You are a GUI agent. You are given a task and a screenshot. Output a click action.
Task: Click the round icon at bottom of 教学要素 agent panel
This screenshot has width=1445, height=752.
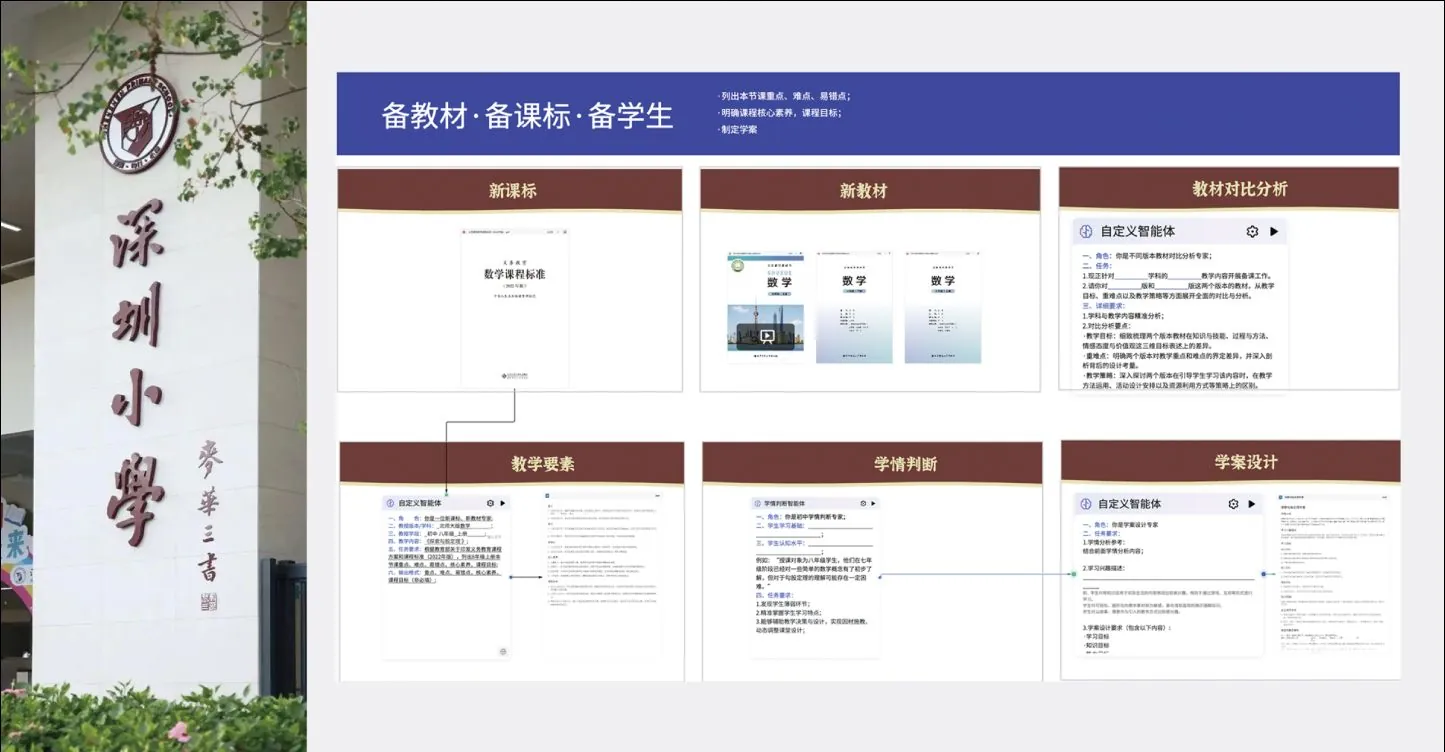pos(503,651)
